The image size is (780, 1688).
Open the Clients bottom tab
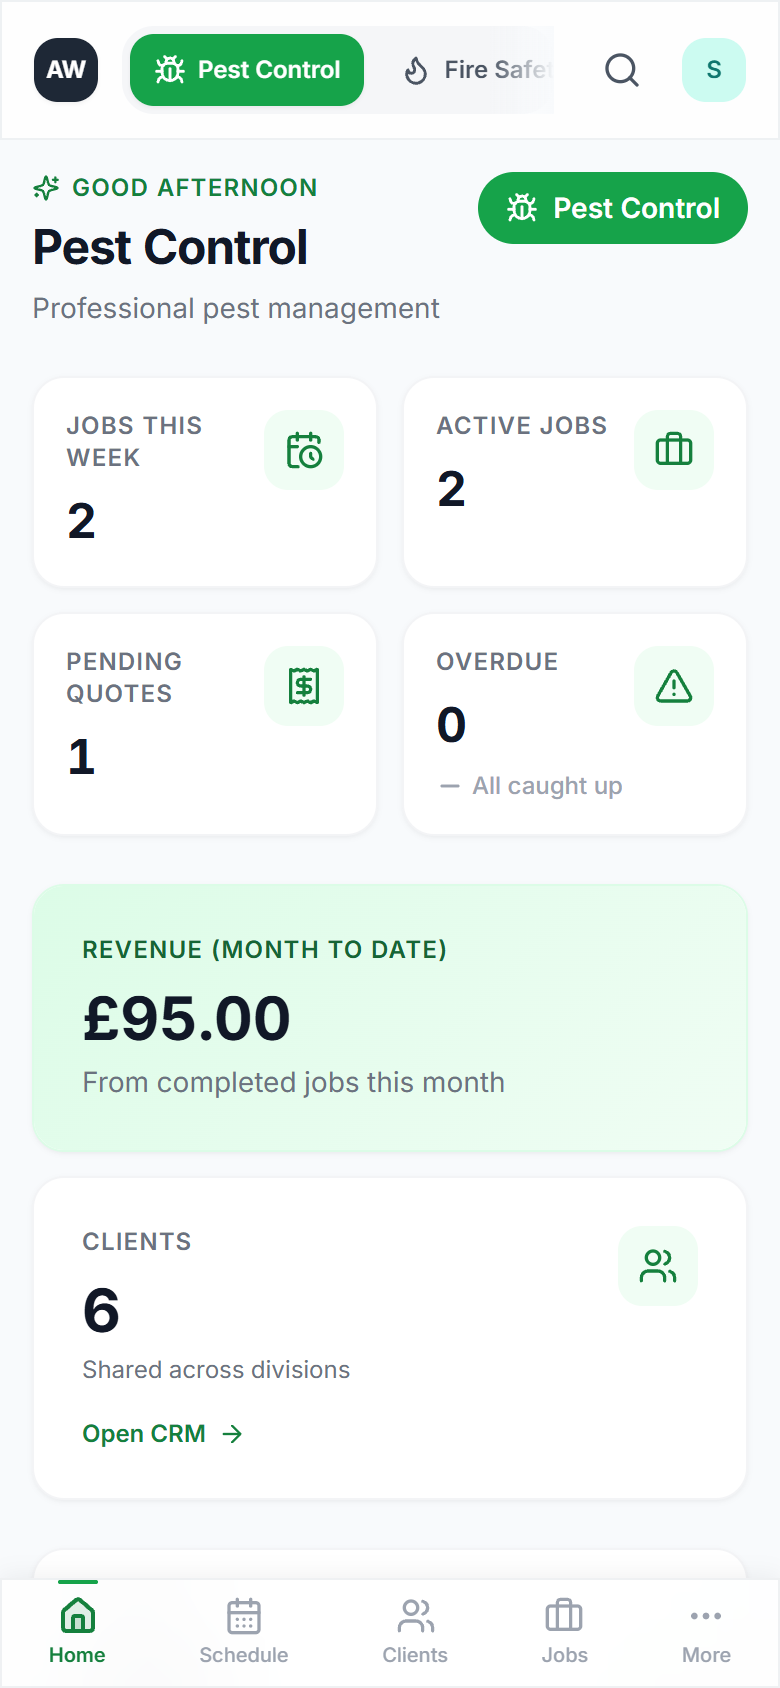click(415, 1632)
